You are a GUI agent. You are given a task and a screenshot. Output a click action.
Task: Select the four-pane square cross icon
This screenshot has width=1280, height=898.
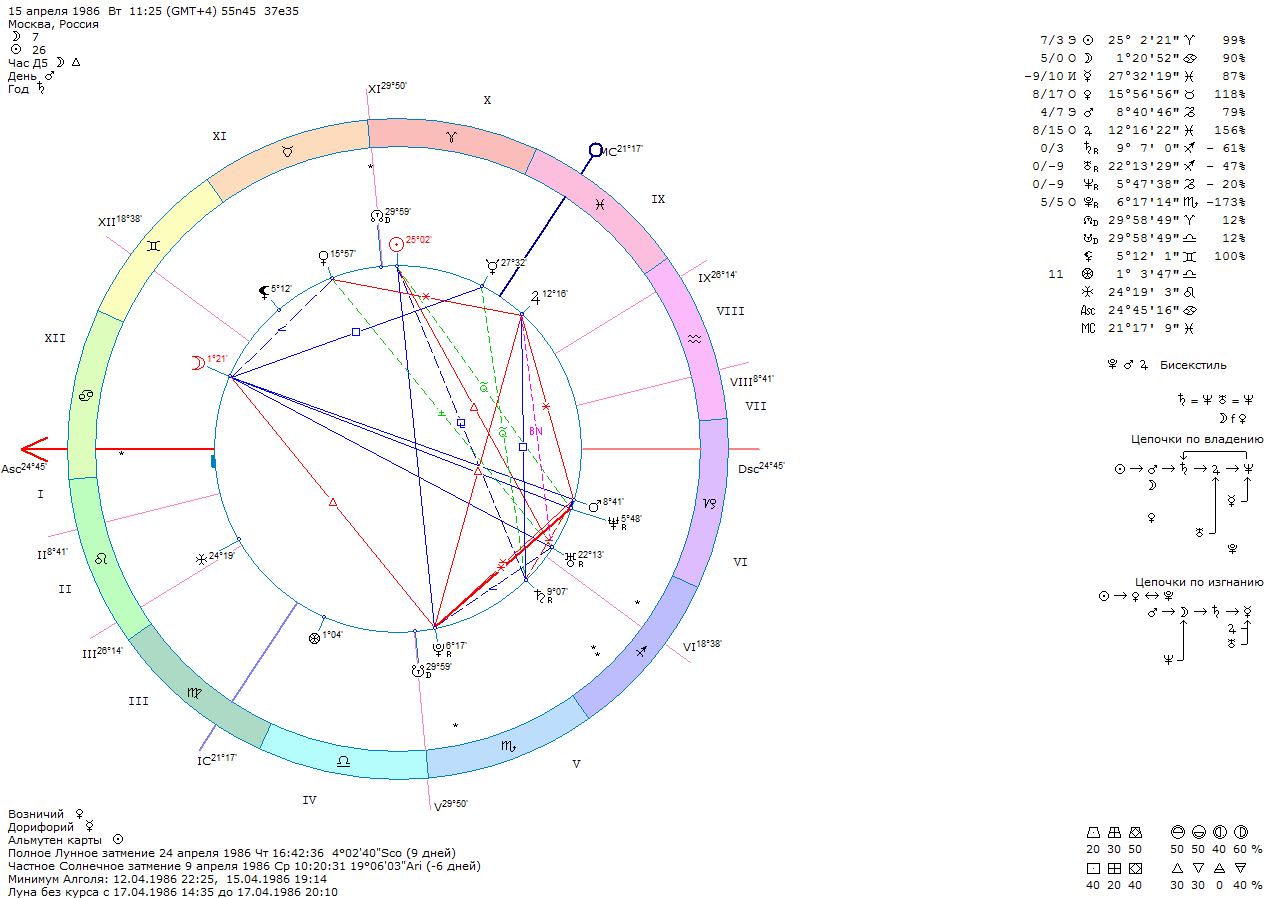1114,868
